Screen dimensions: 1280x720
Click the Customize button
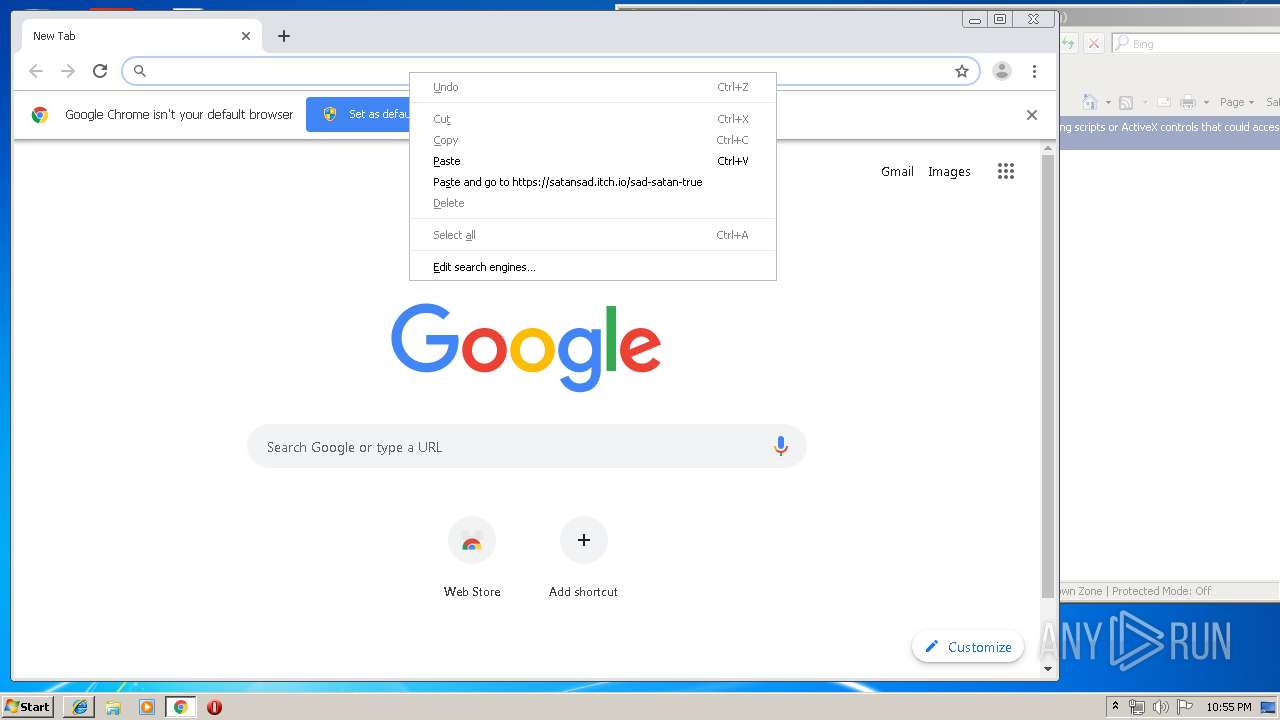[x=968, y=647]
